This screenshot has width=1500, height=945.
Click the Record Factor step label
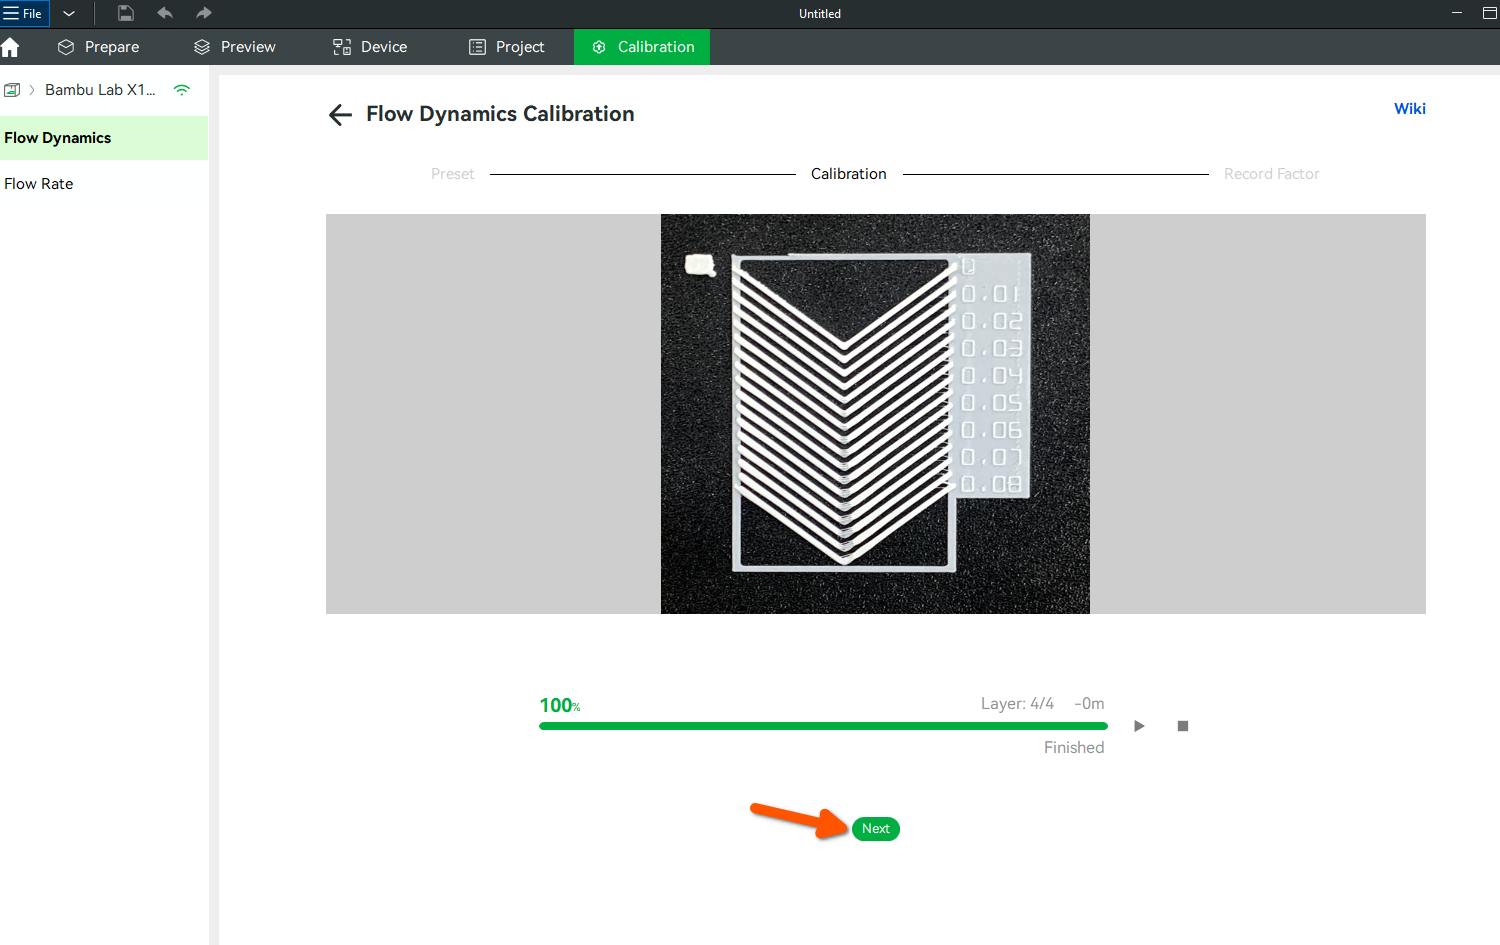click(1272, 174)
